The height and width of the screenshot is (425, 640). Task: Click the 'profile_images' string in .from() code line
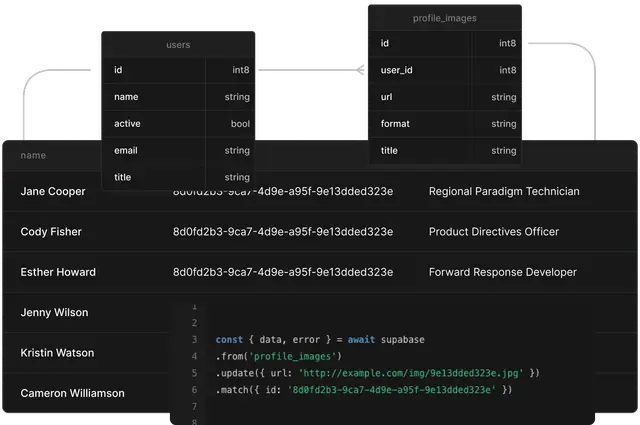coord(299,356)
